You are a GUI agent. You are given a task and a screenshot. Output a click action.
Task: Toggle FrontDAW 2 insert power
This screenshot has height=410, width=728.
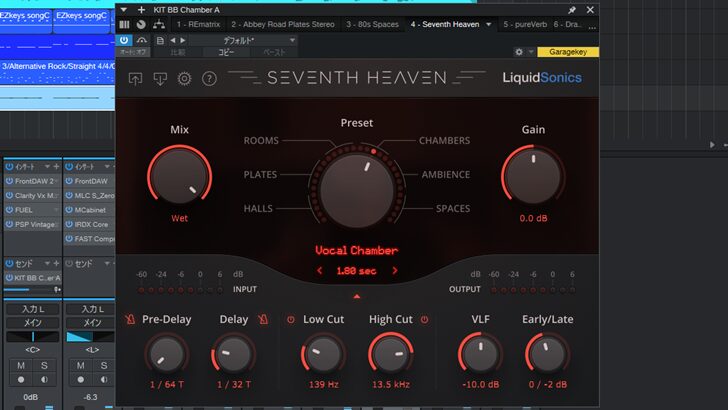[9, 181]
